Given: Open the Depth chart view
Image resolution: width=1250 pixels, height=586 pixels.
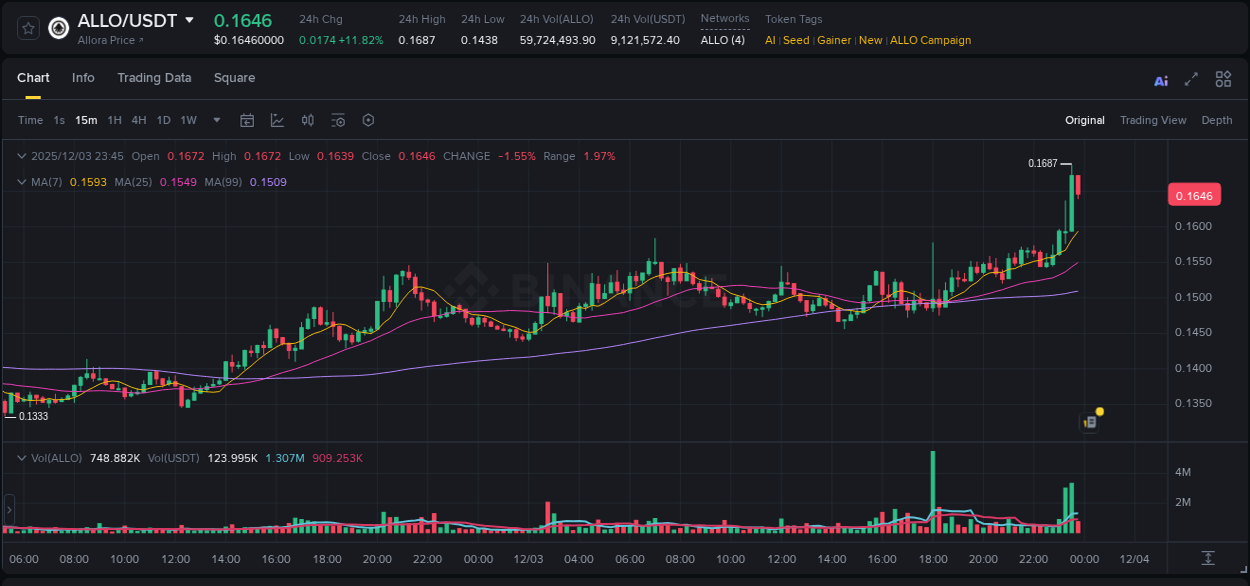Looking at the screenshot, I should (1216, 120).
